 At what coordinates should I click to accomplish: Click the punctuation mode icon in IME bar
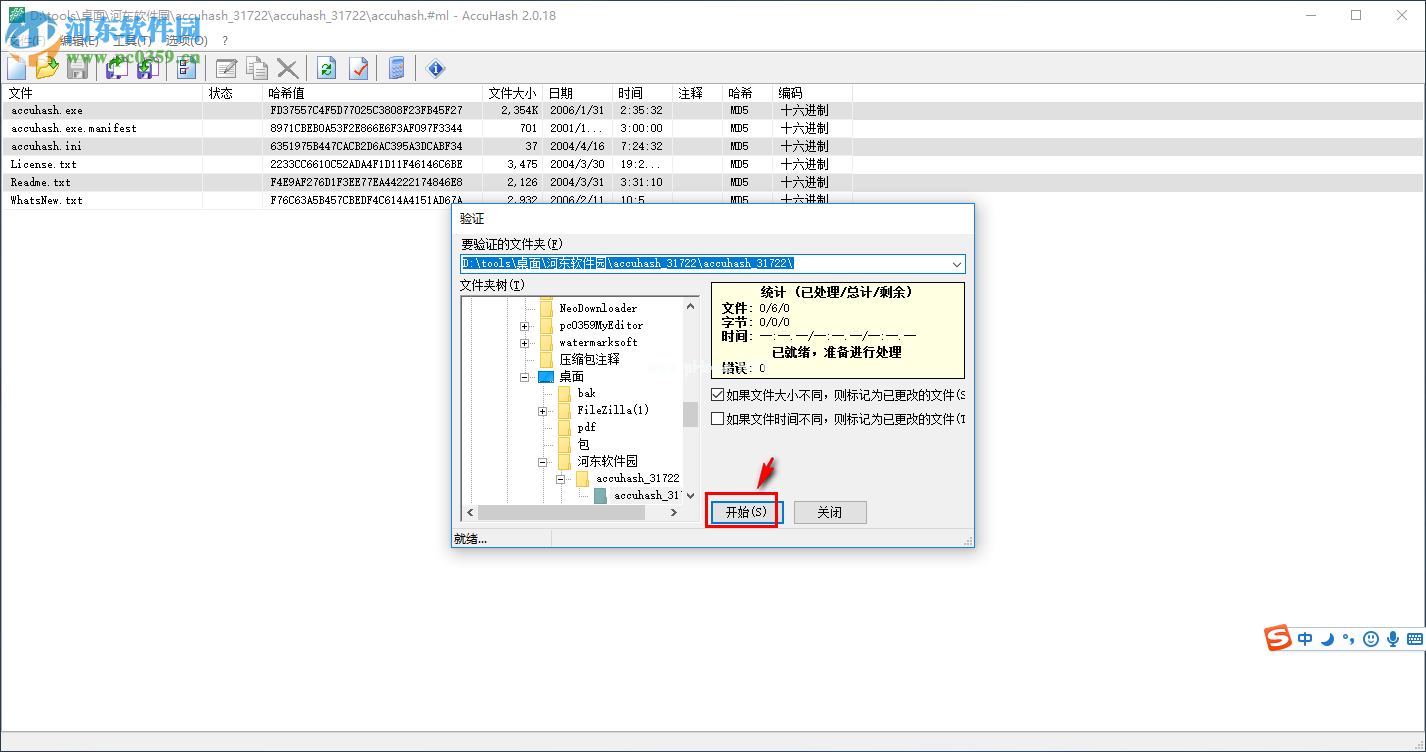[x=1348, y=639]
